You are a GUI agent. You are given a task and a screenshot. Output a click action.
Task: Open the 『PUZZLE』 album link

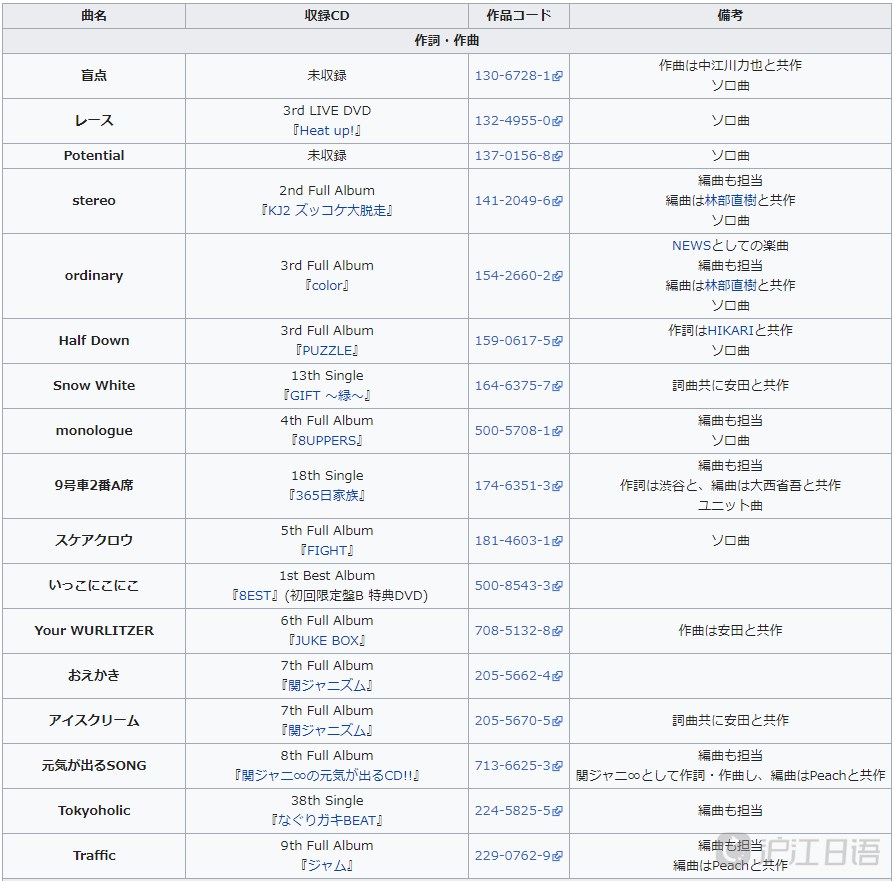327,350
